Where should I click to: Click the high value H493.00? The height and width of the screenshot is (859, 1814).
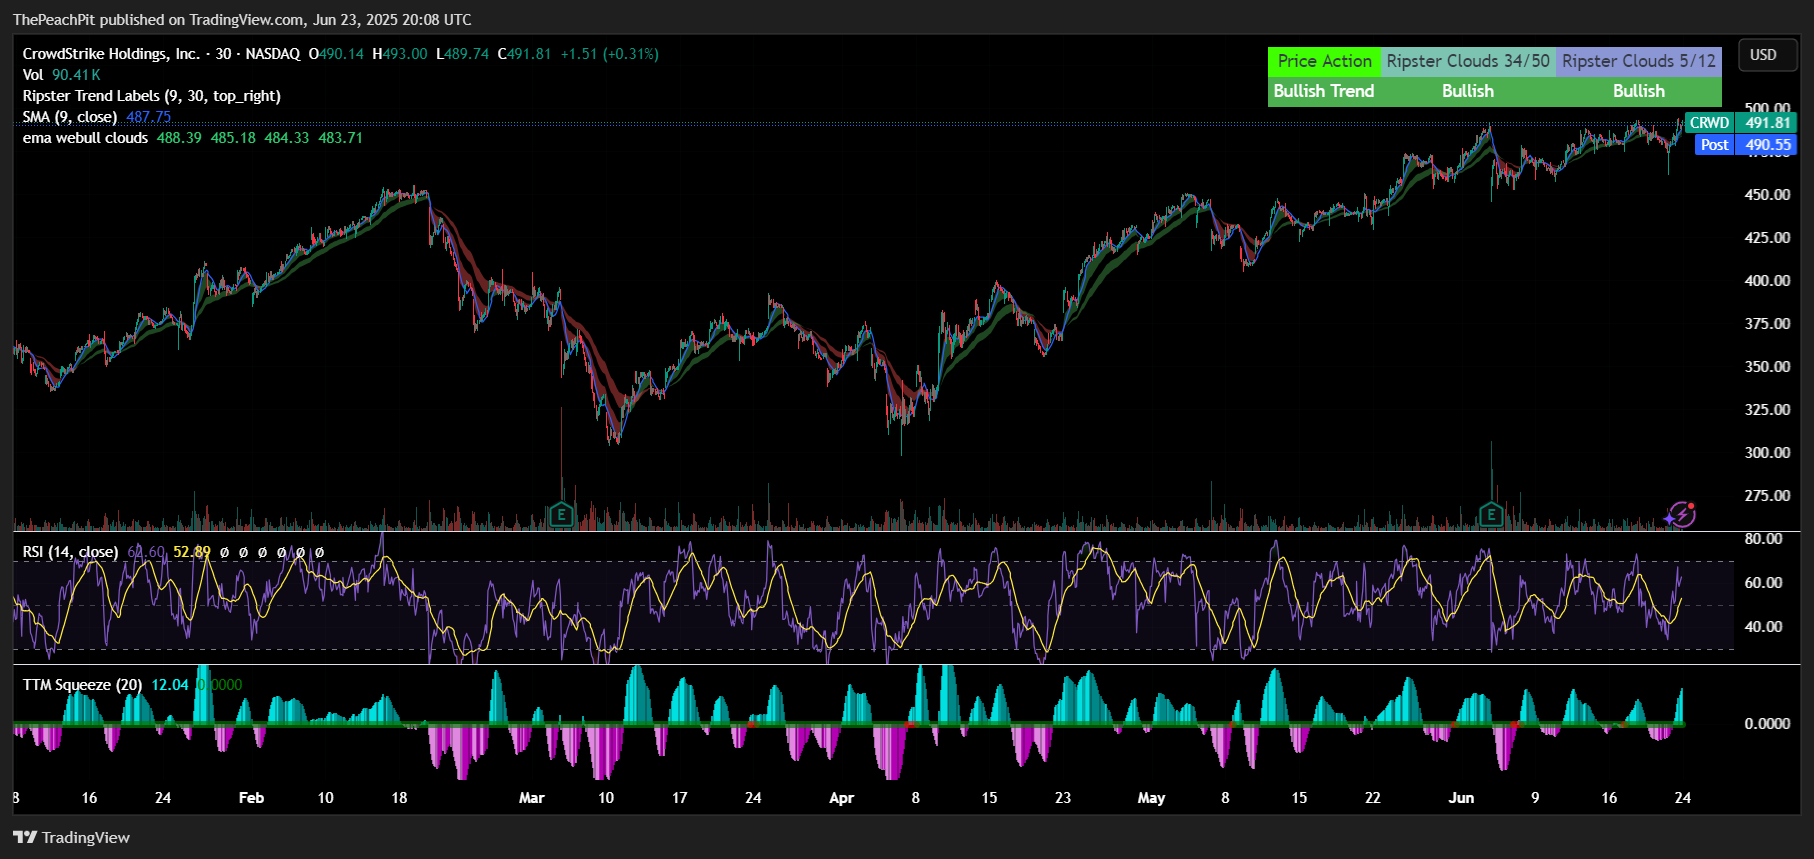coord(399,54)
